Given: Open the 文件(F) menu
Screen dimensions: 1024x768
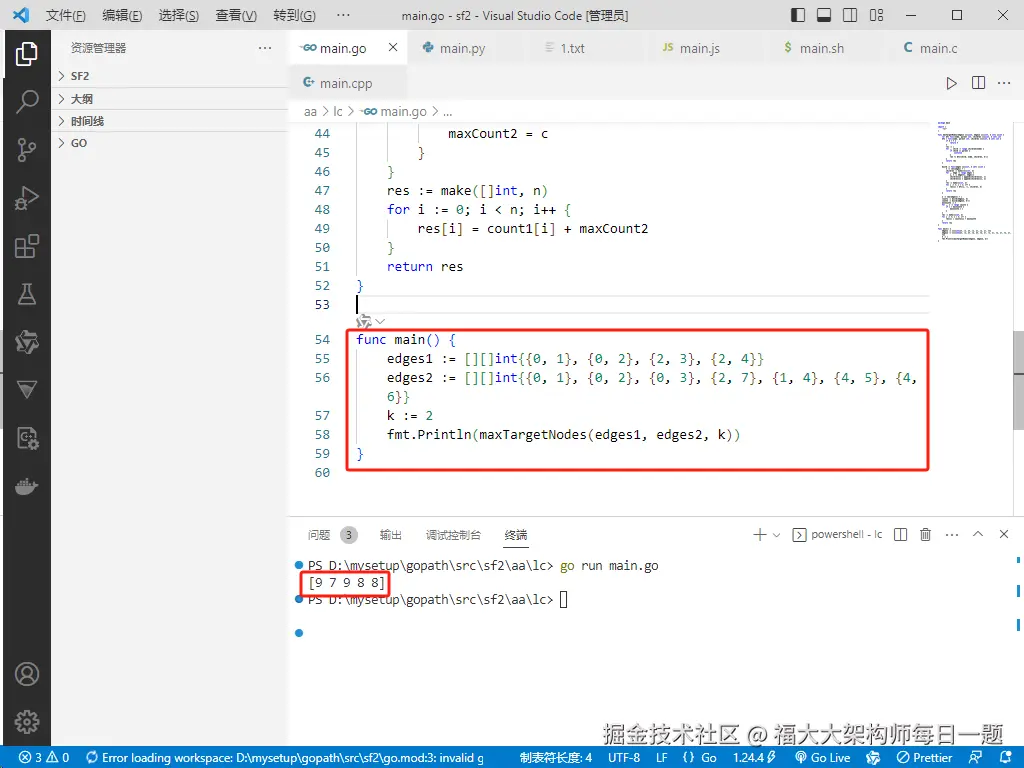Looking at the screenshot, I should click(65, 15).
